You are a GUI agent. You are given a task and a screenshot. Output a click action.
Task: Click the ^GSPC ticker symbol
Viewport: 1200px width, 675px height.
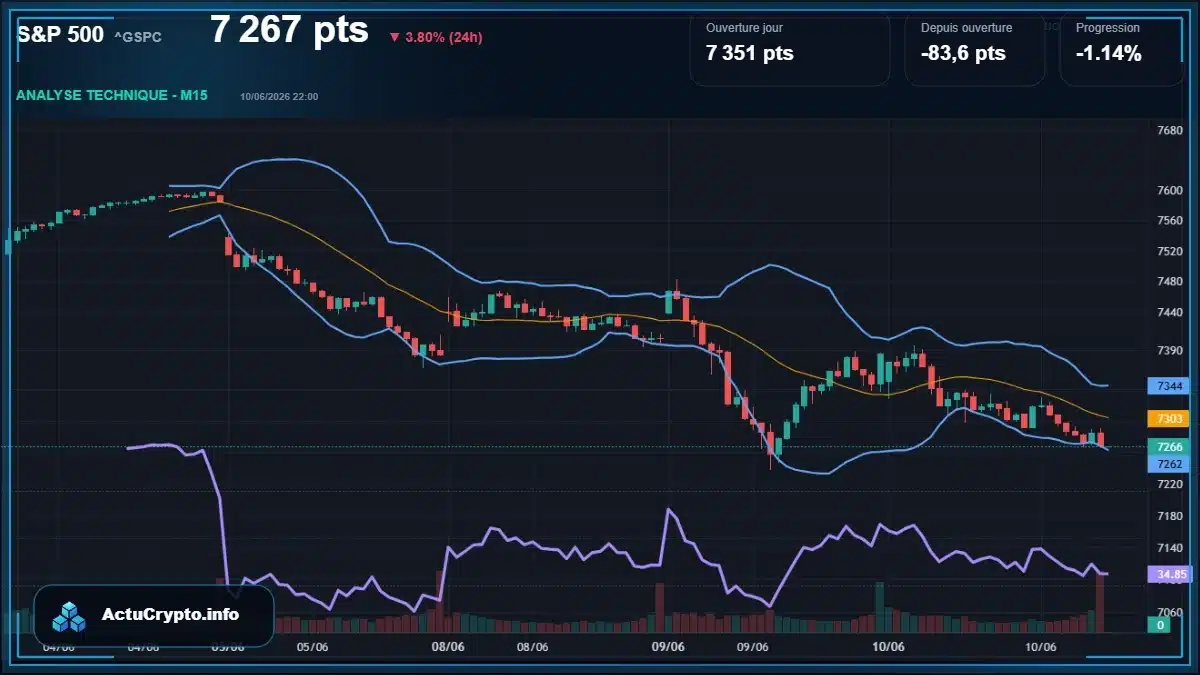tap(138, 37)
